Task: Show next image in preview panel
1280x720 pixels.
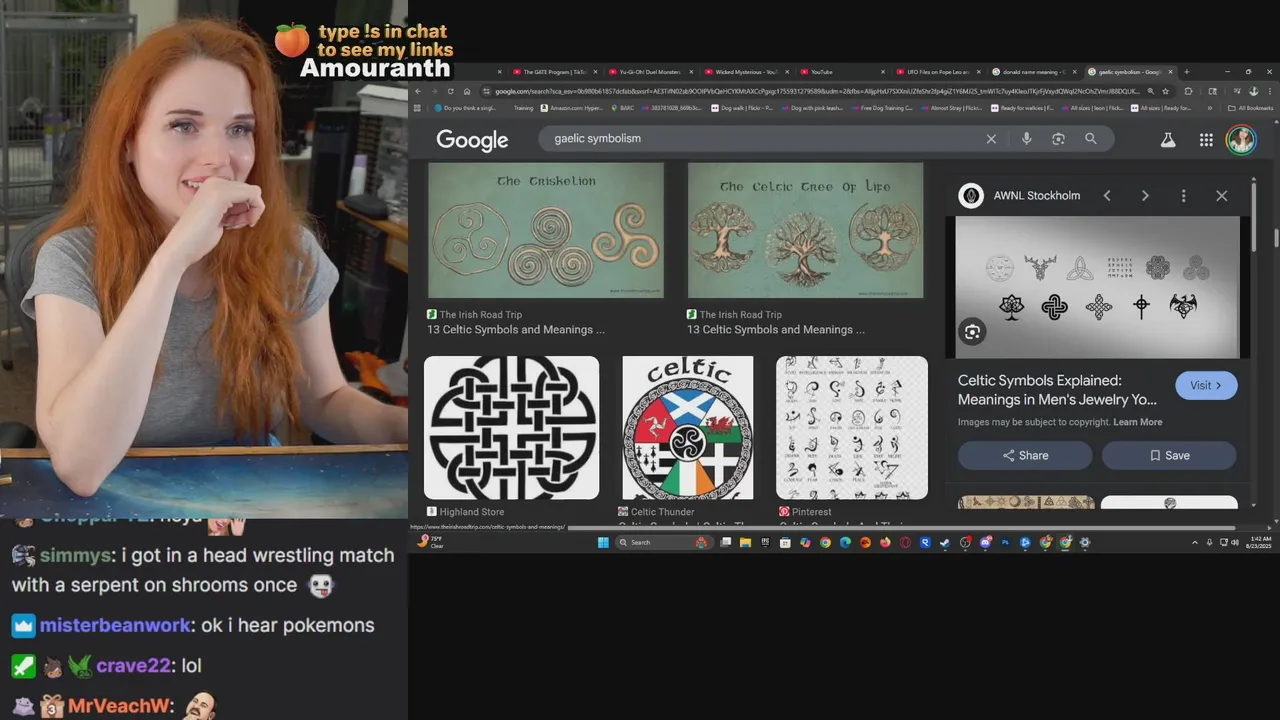Action: pos(1145,196)
